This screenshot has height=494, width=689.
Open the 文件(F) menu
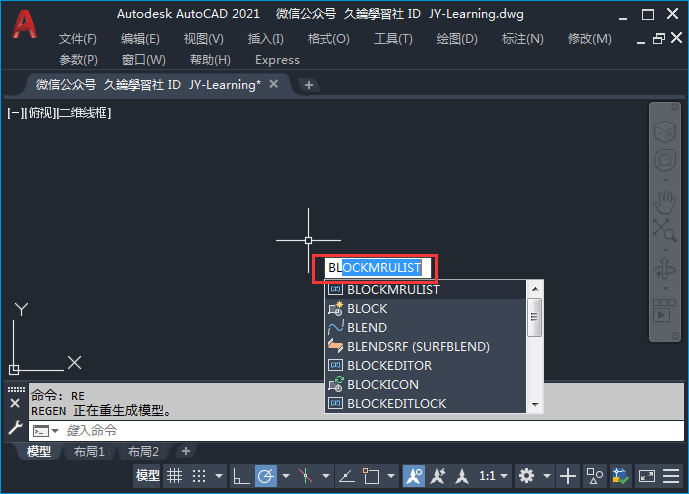(78, 39)
